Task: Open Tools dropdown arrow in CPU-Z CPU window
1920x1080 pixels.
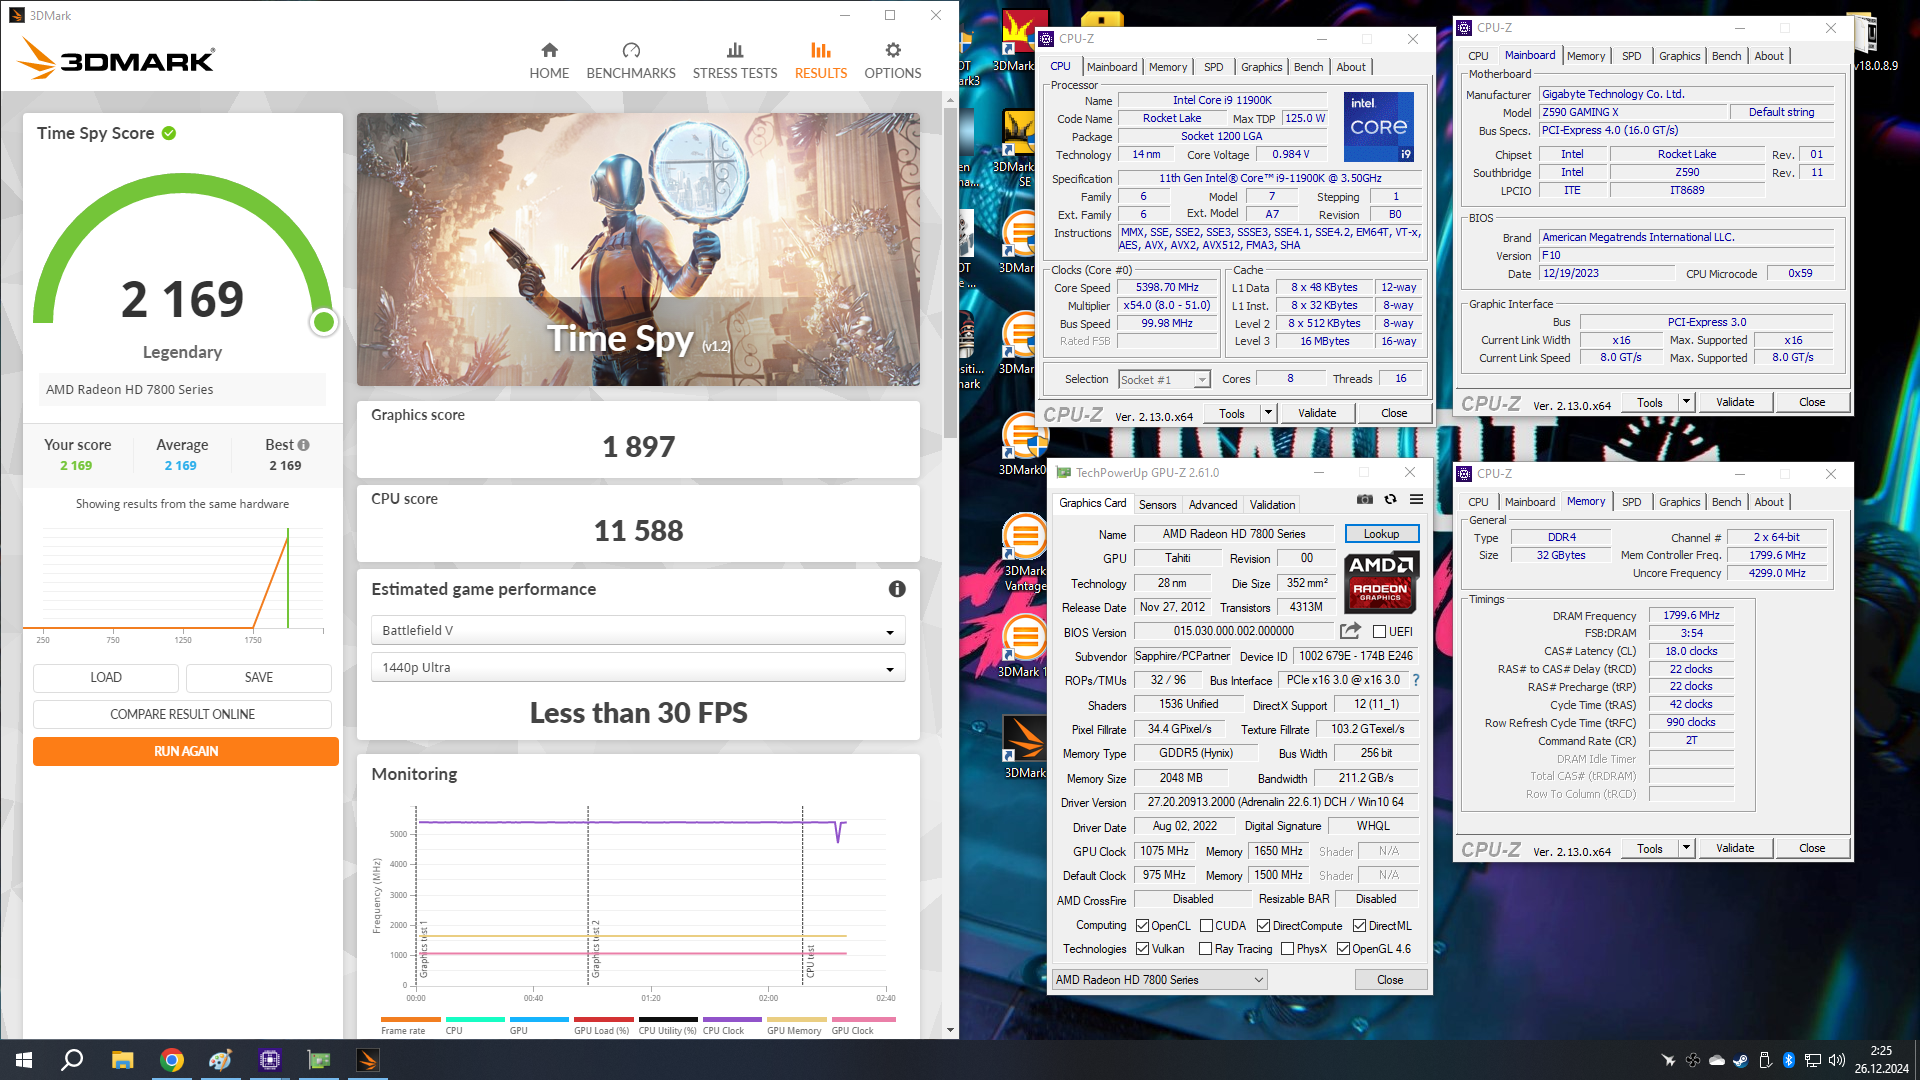Action: [x=1268, y=413]
